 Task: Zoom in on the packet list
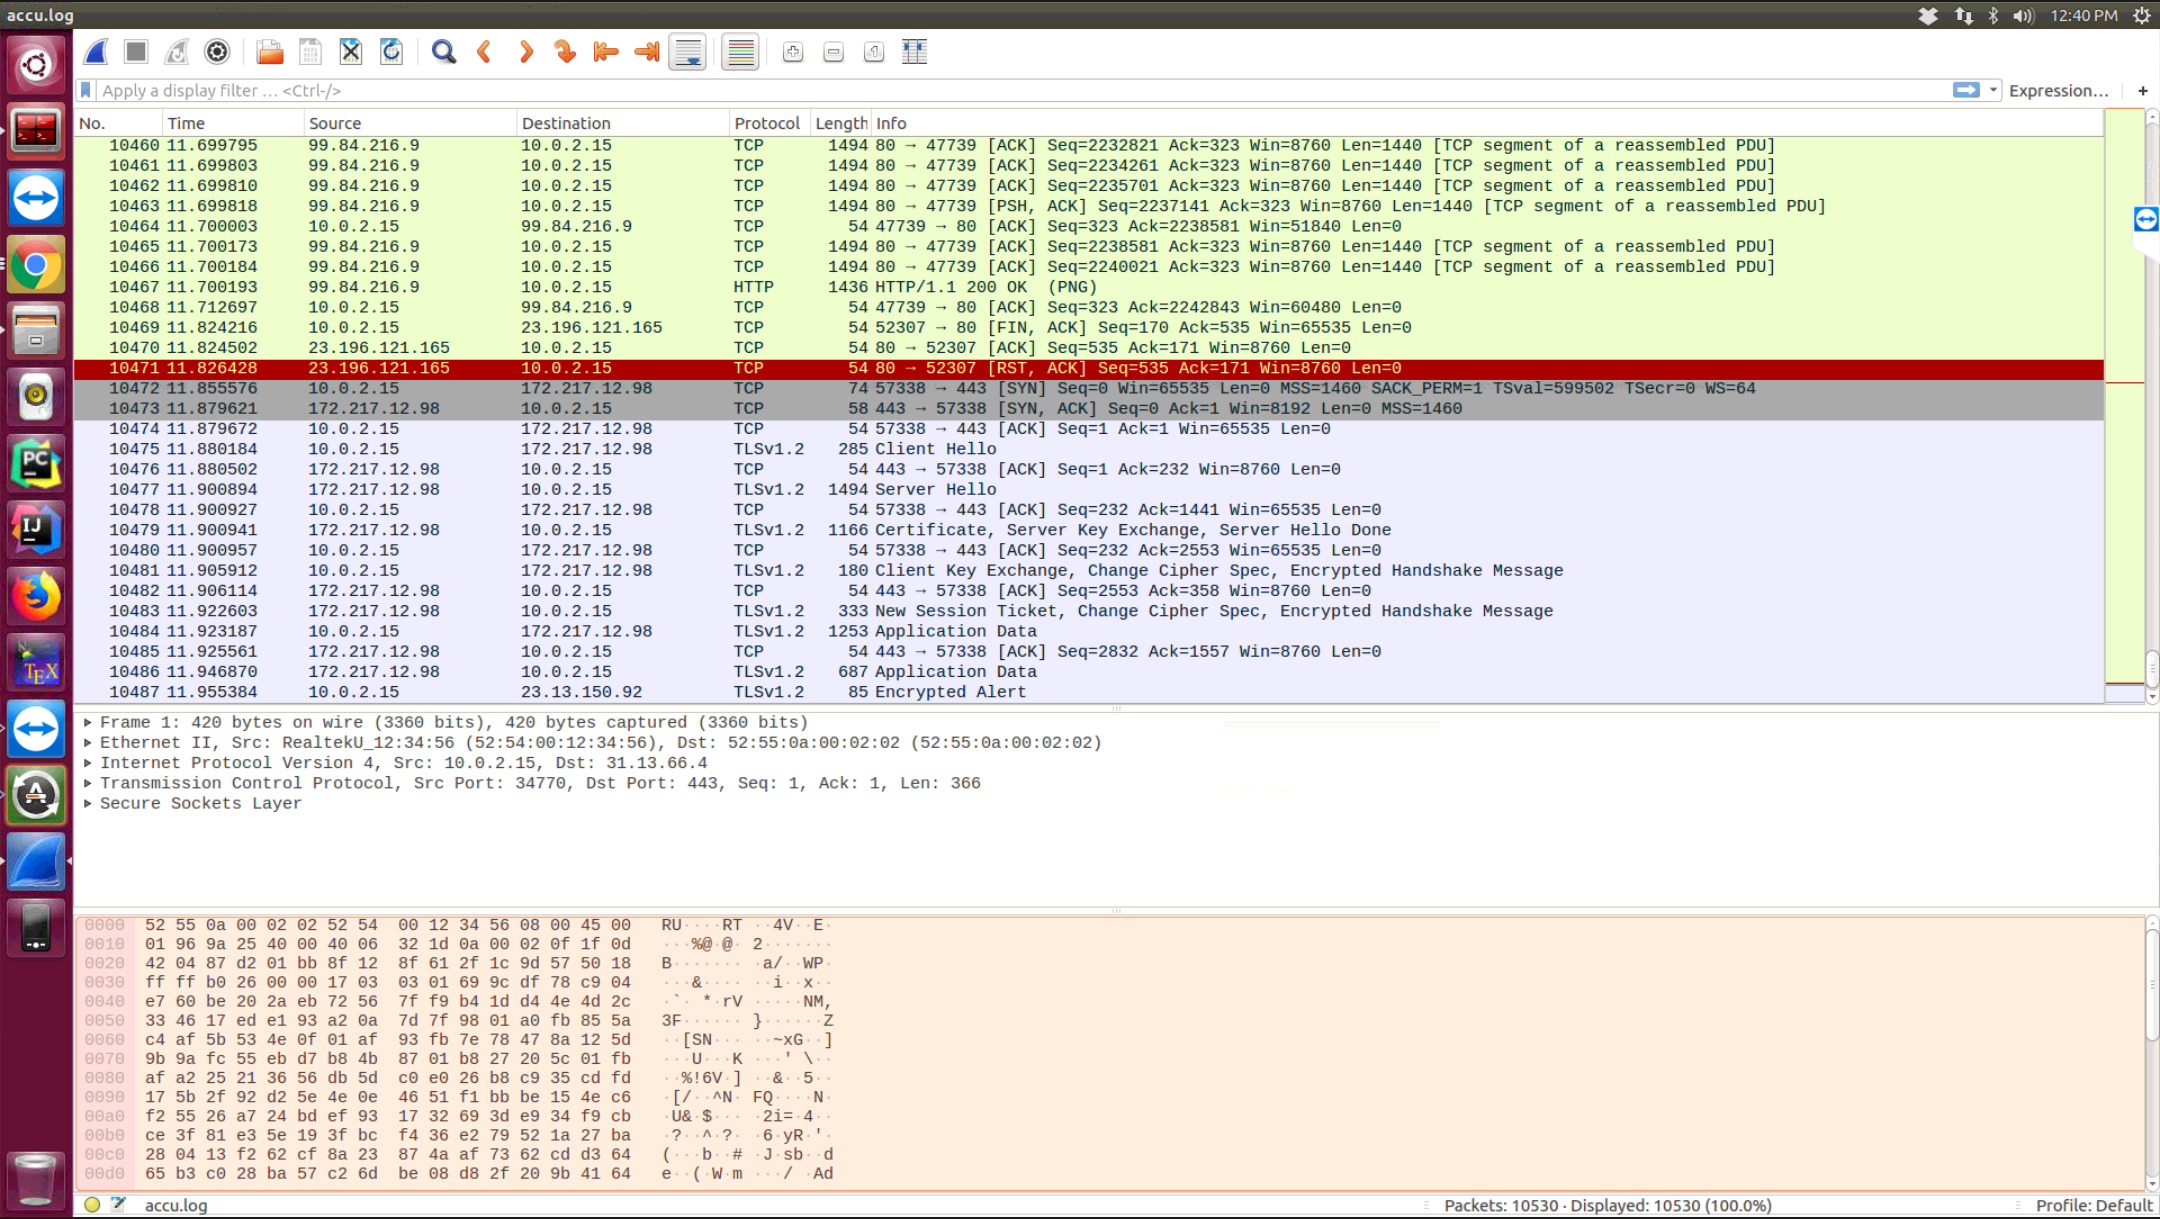click(793, 51)
